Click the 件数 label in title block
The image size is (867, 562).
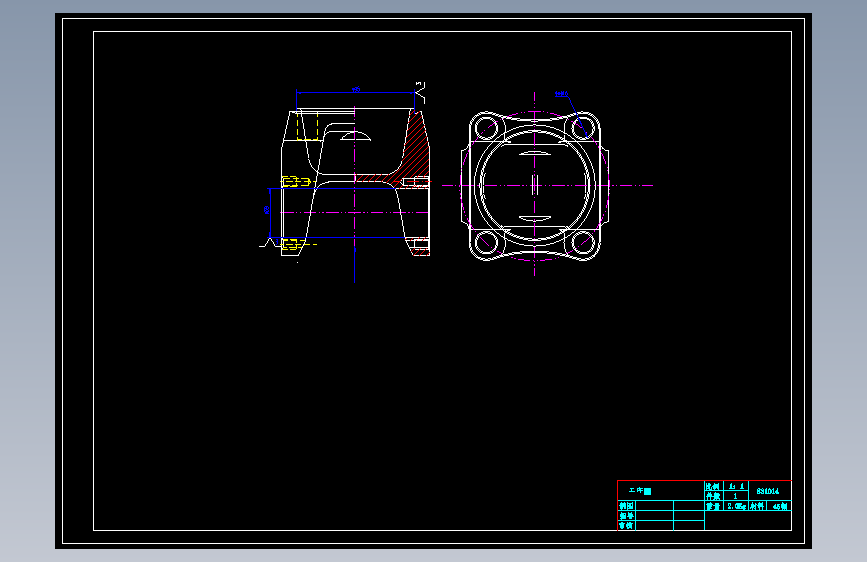(712, 496)
